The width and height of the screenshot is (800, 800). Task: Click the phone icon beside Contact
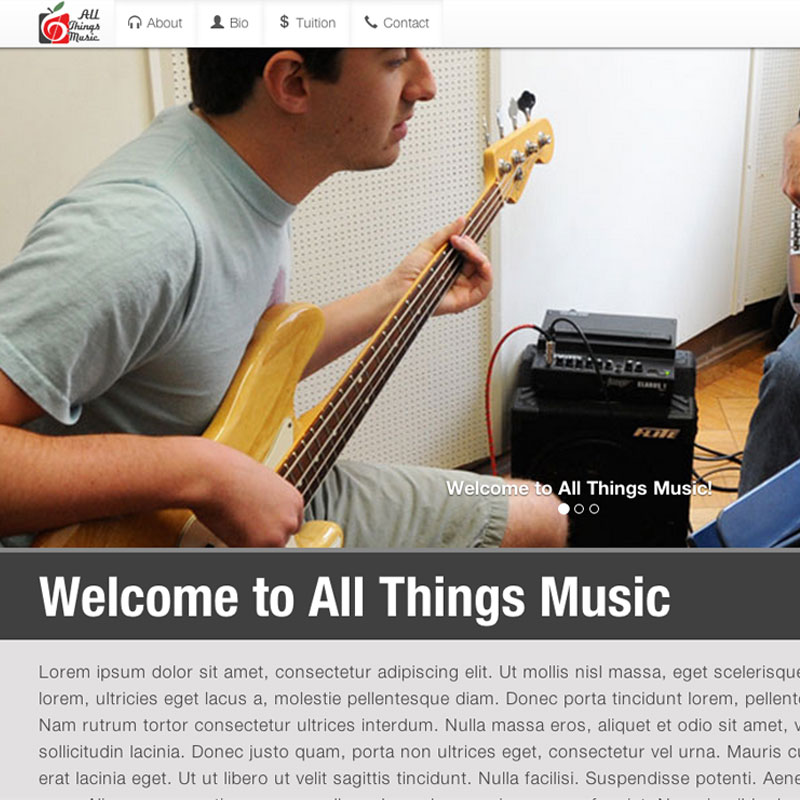[371, 22]
